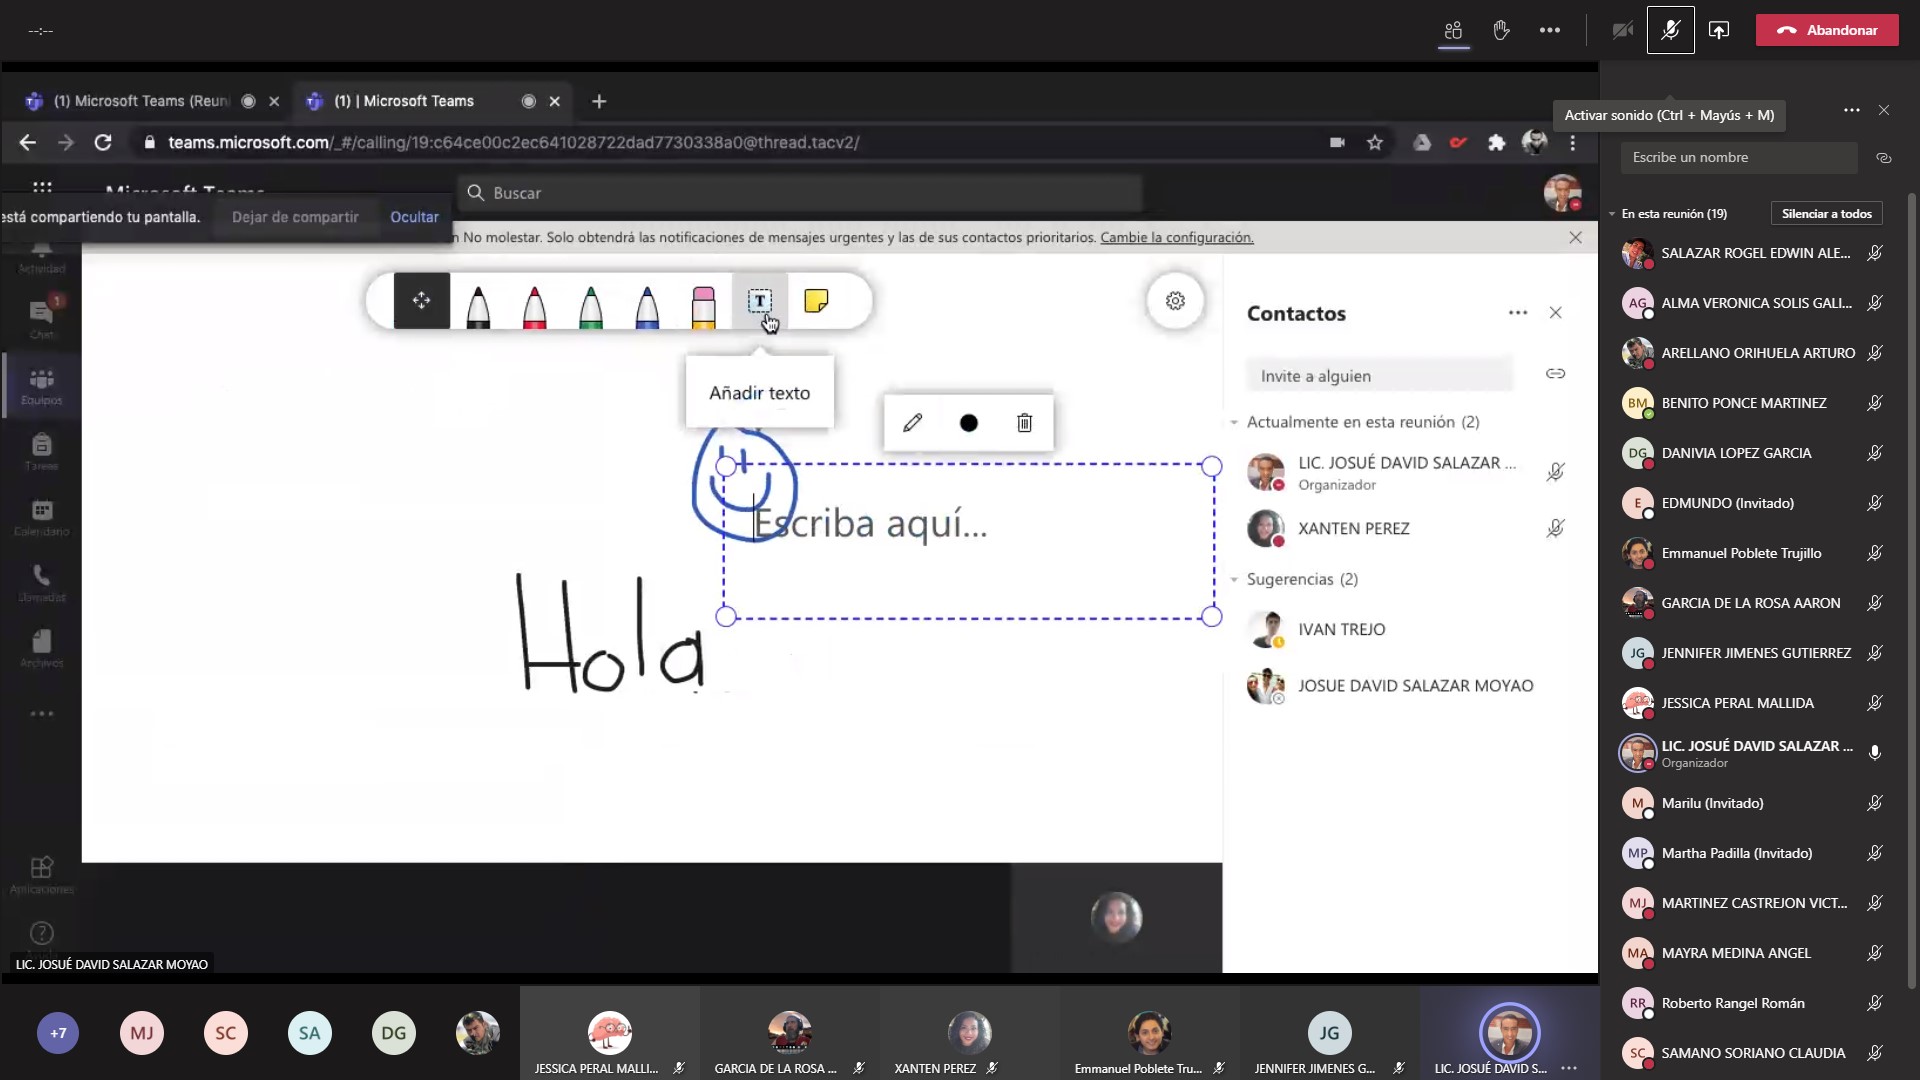Show the +7 more participants bubble
Viewport: 1920px width, 1080px height.
click(x=58, y=1033)
